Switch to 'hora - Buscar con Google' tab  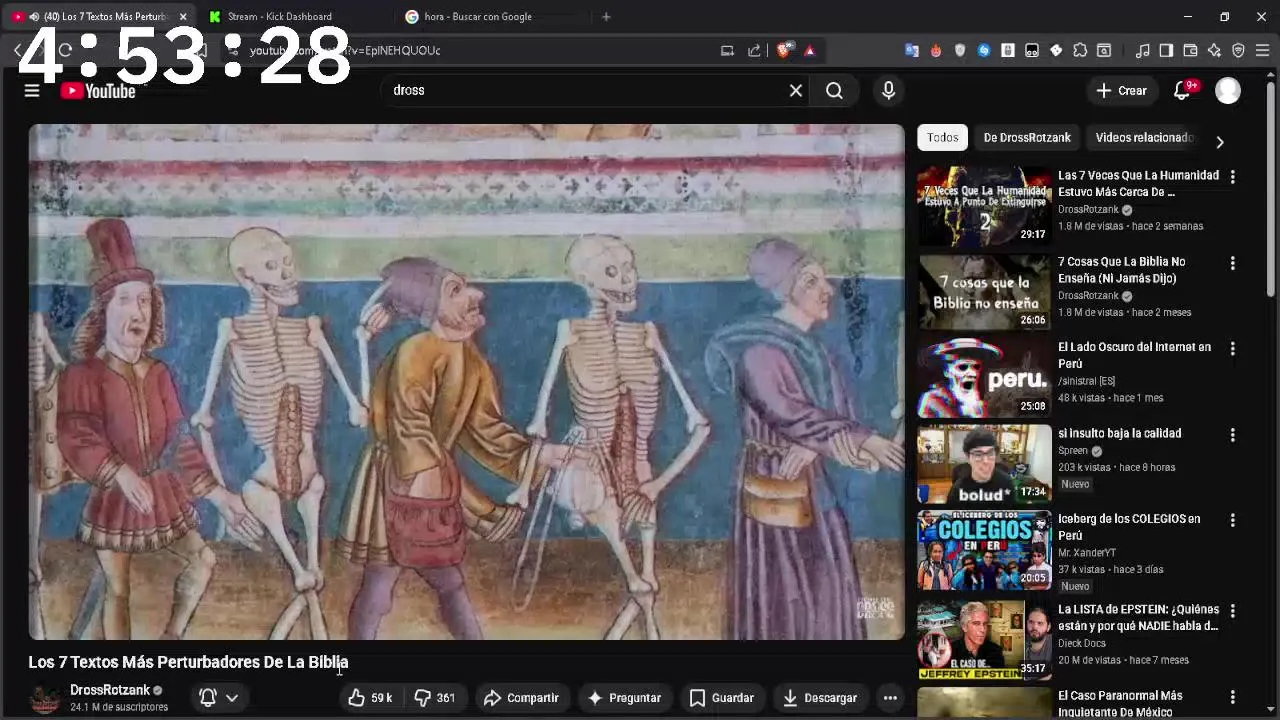click(490, 17)
